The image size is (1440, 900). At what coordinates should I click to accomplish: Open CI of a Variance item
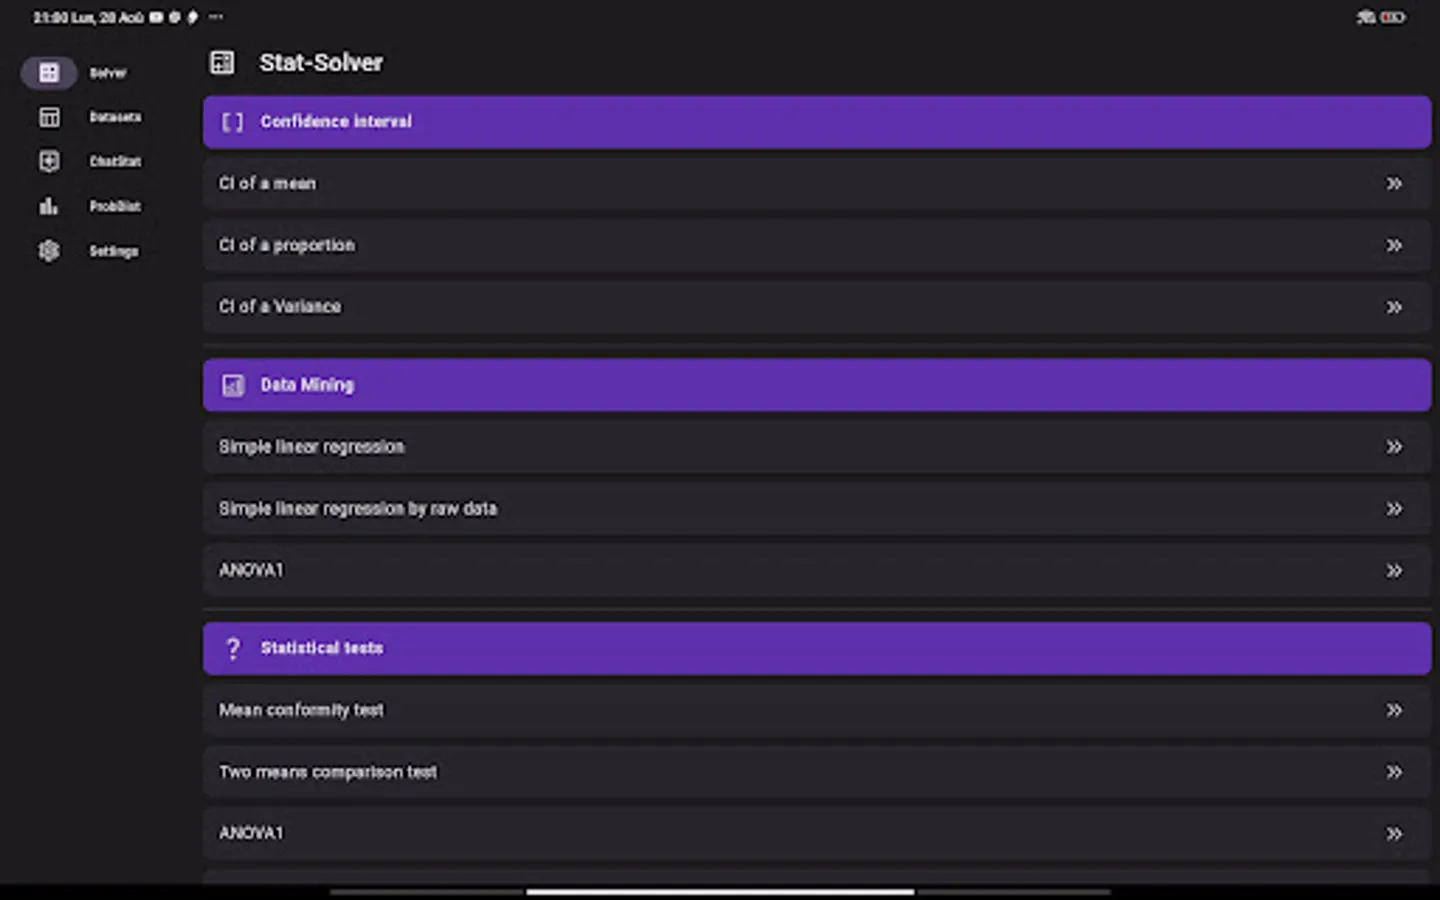coord(280,307)
